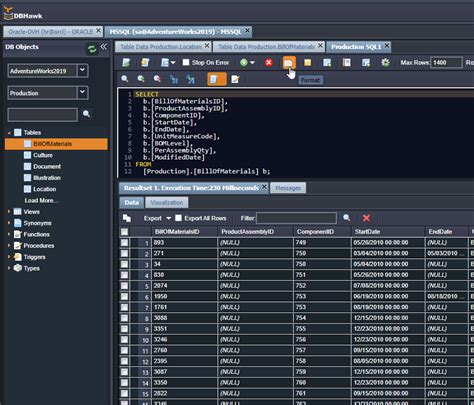
Task: Collapse the Tables tree node
Action: tap(9, 133)
